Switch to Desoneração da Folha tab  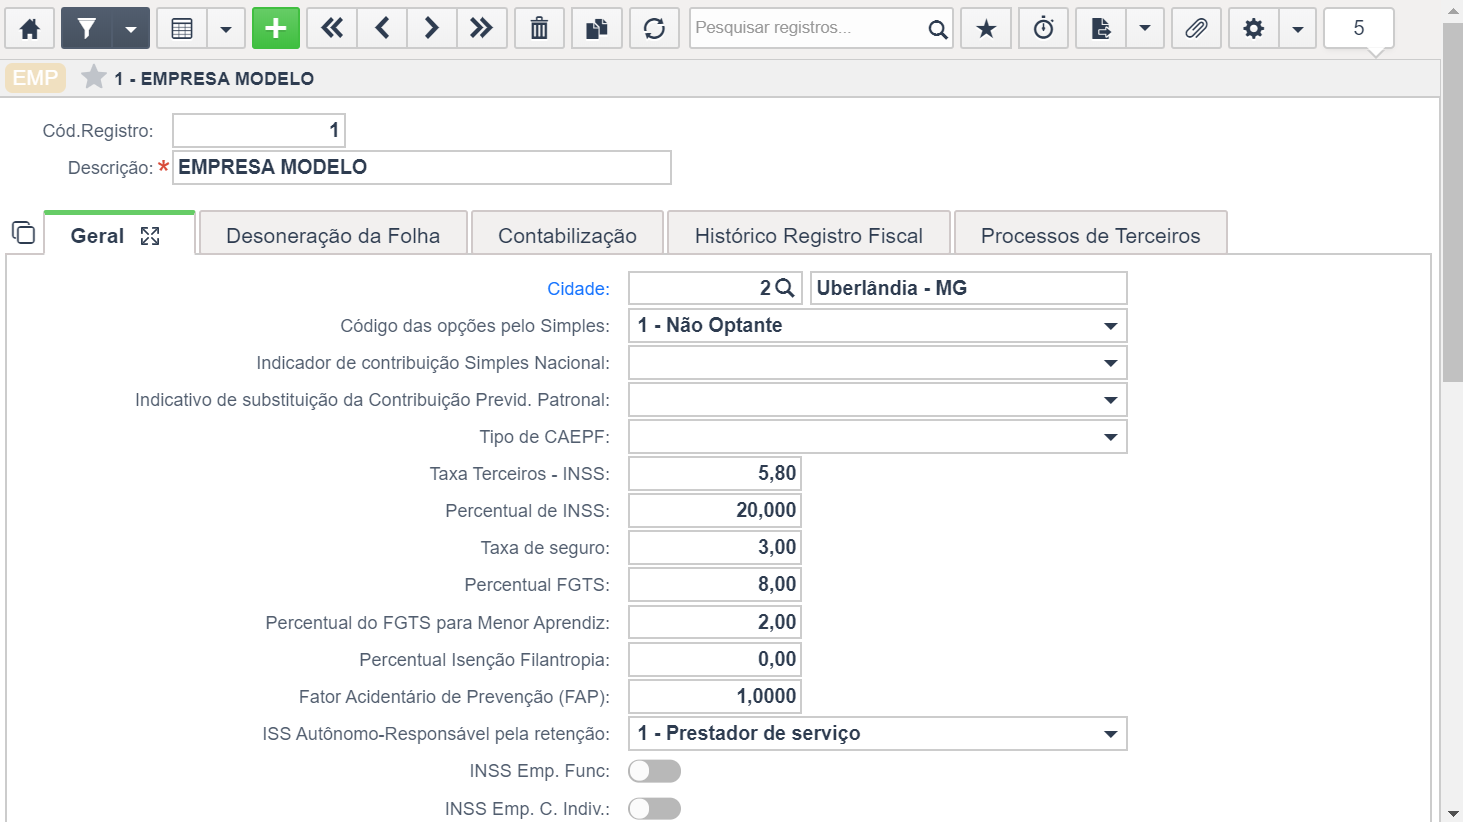pos(333,235)
